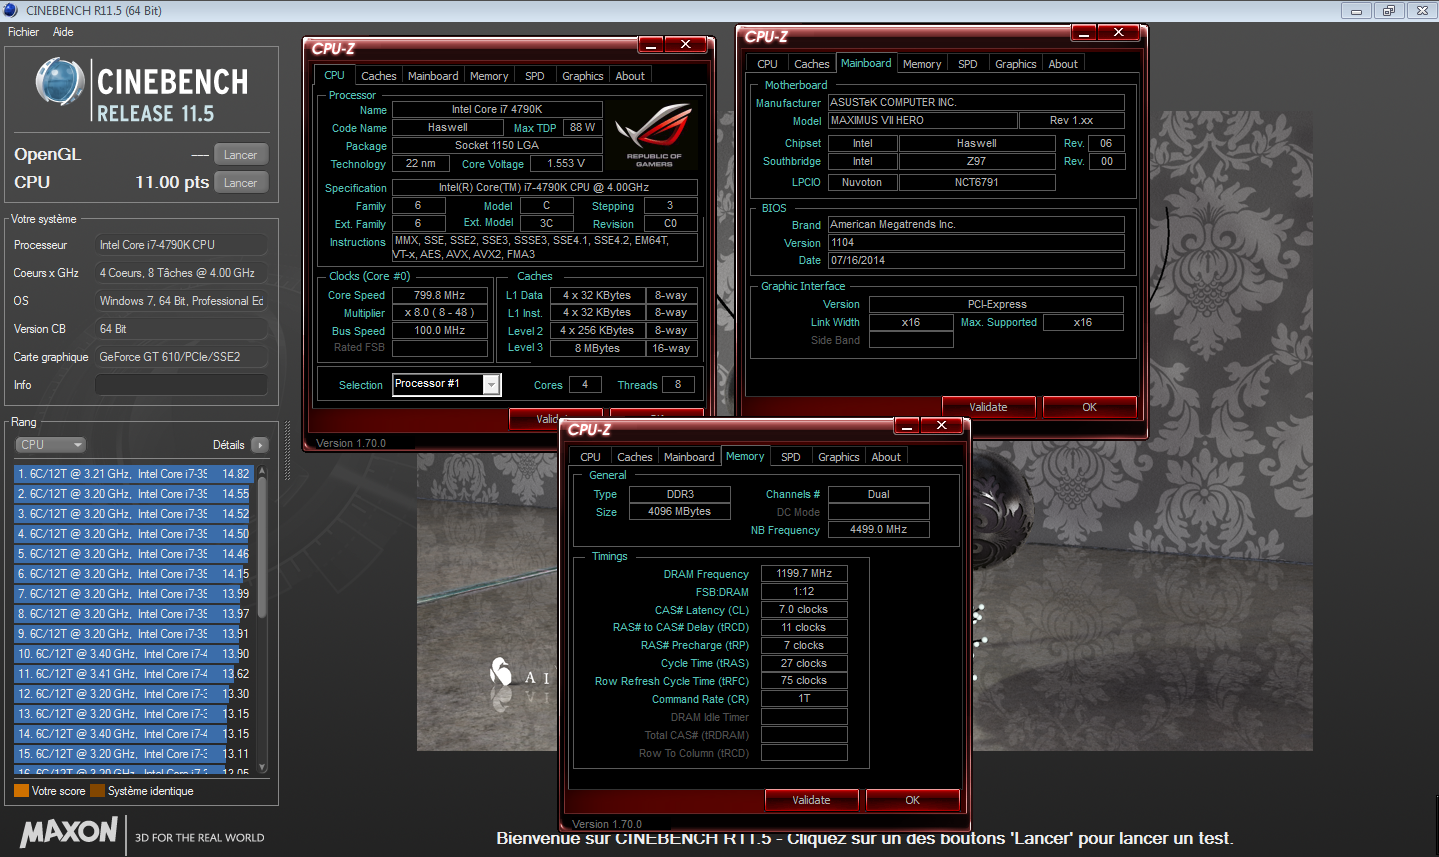Open SPD tab in Memory CPU-Z window
Image resolution: width=1439 pixels, height=857 pixels.
(791, 457)
